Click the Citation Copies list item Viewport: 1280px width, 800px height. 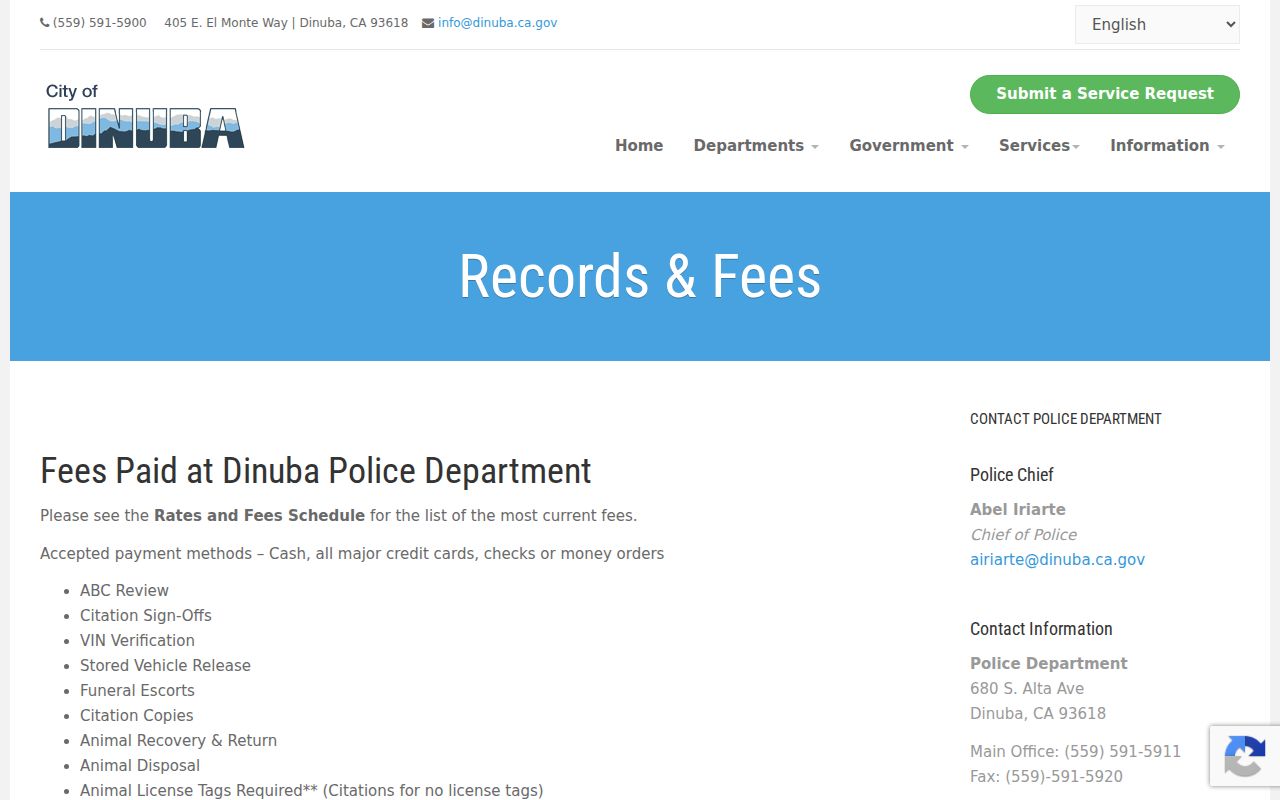coord(137,716)
